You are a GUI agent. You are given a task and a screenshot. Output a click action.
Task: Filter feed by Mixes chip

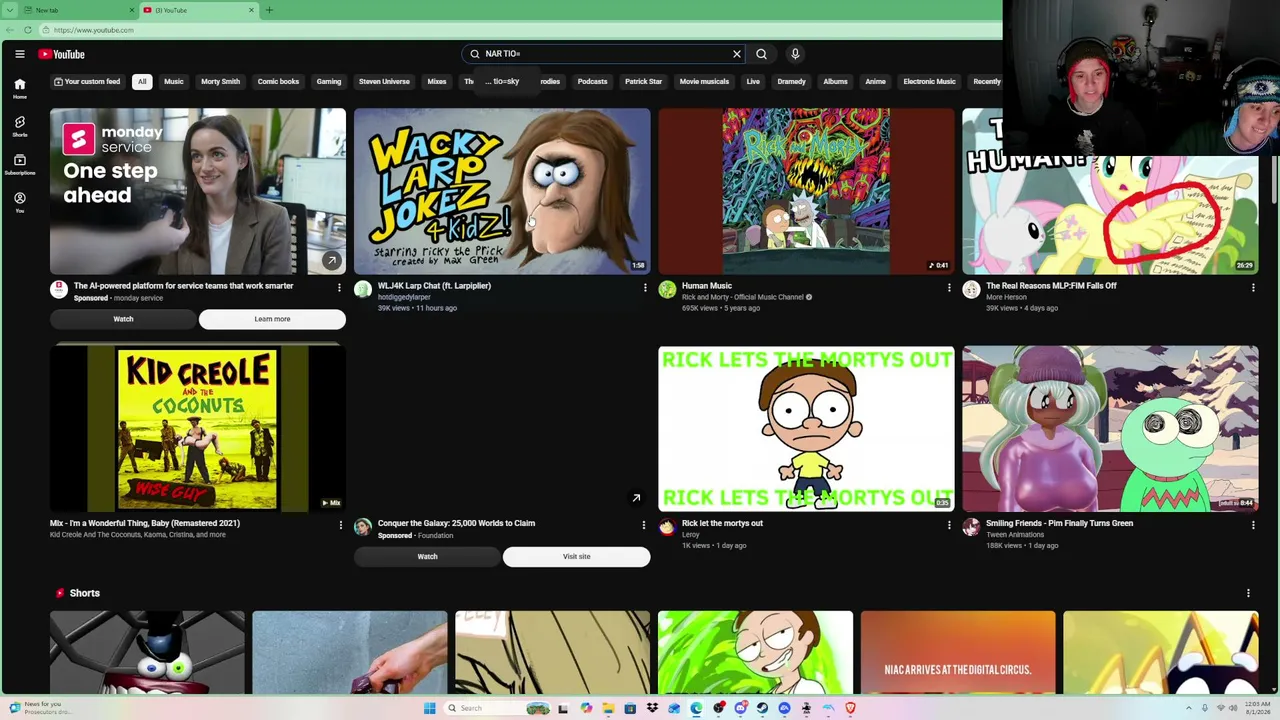[x=437, y=82]
